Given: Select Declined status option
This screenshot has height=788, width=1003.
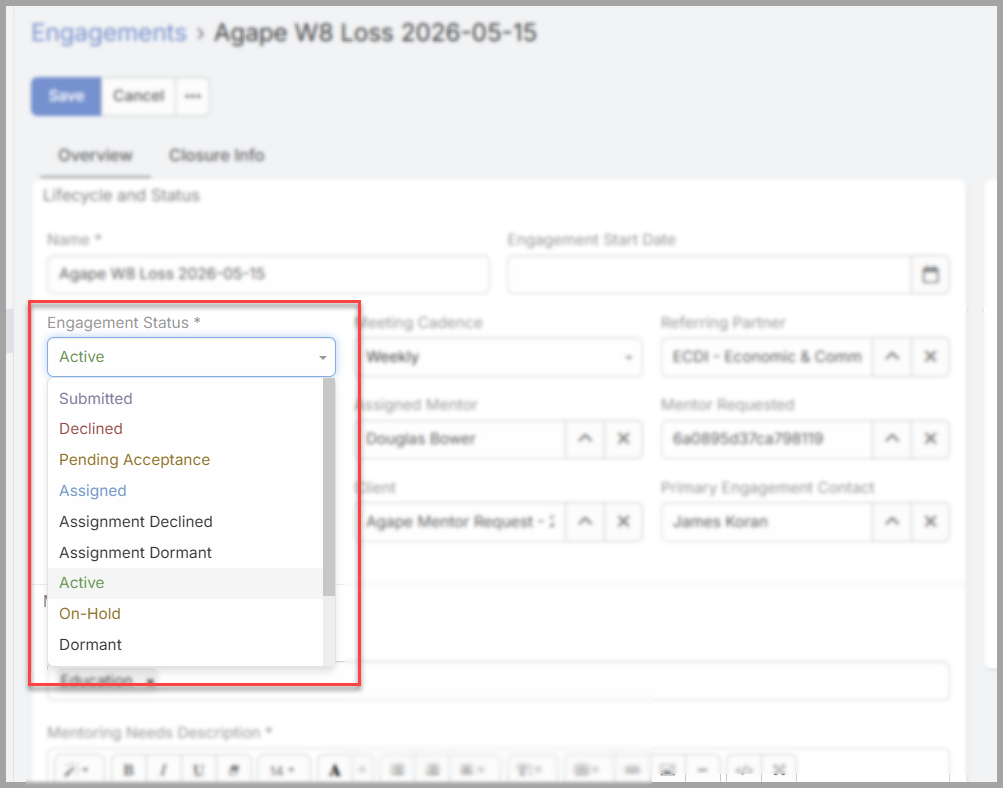Looking at the screenshot, I should click(186, 429).
